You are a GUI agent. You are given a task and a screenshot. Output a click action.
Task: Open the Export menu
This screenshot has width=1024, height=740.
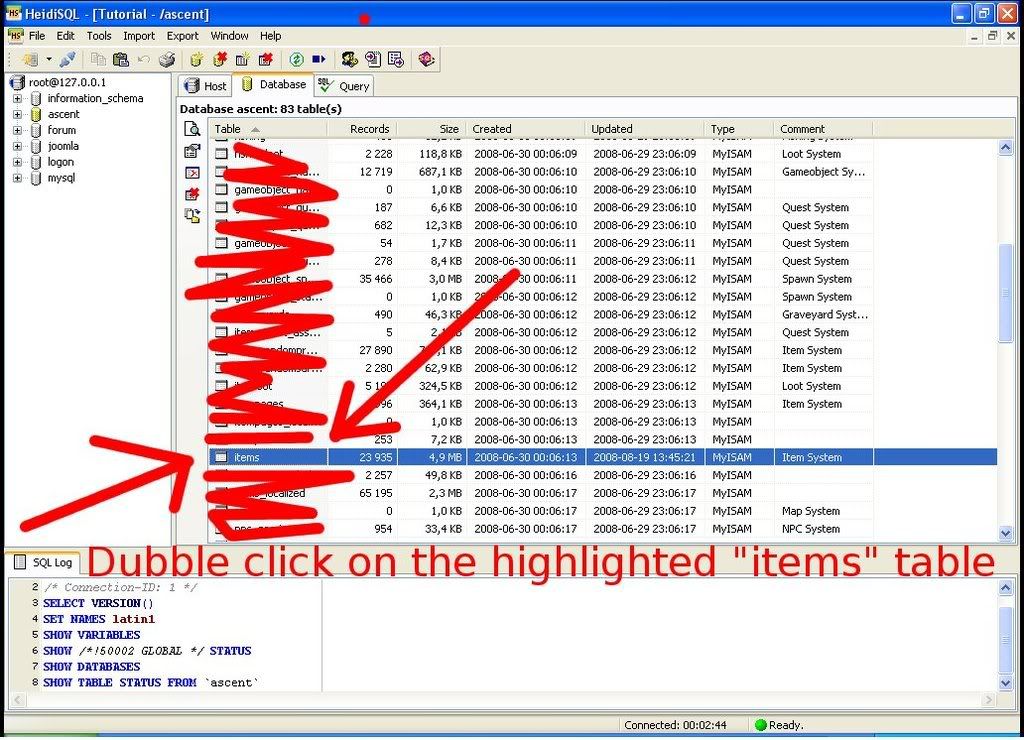(182, 36)
